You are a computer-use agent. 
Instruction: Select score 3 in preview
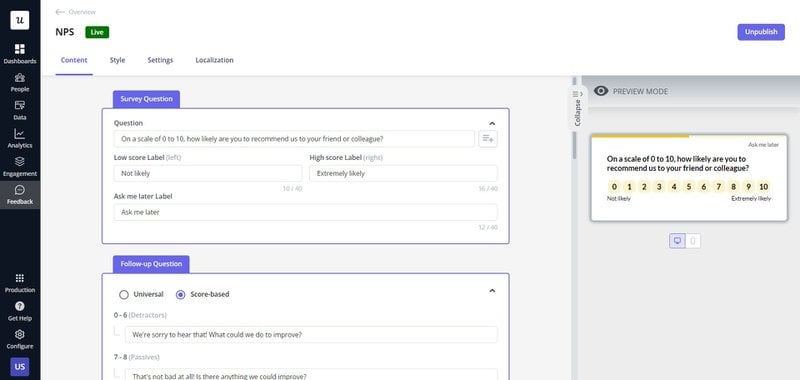coord(659,187)
